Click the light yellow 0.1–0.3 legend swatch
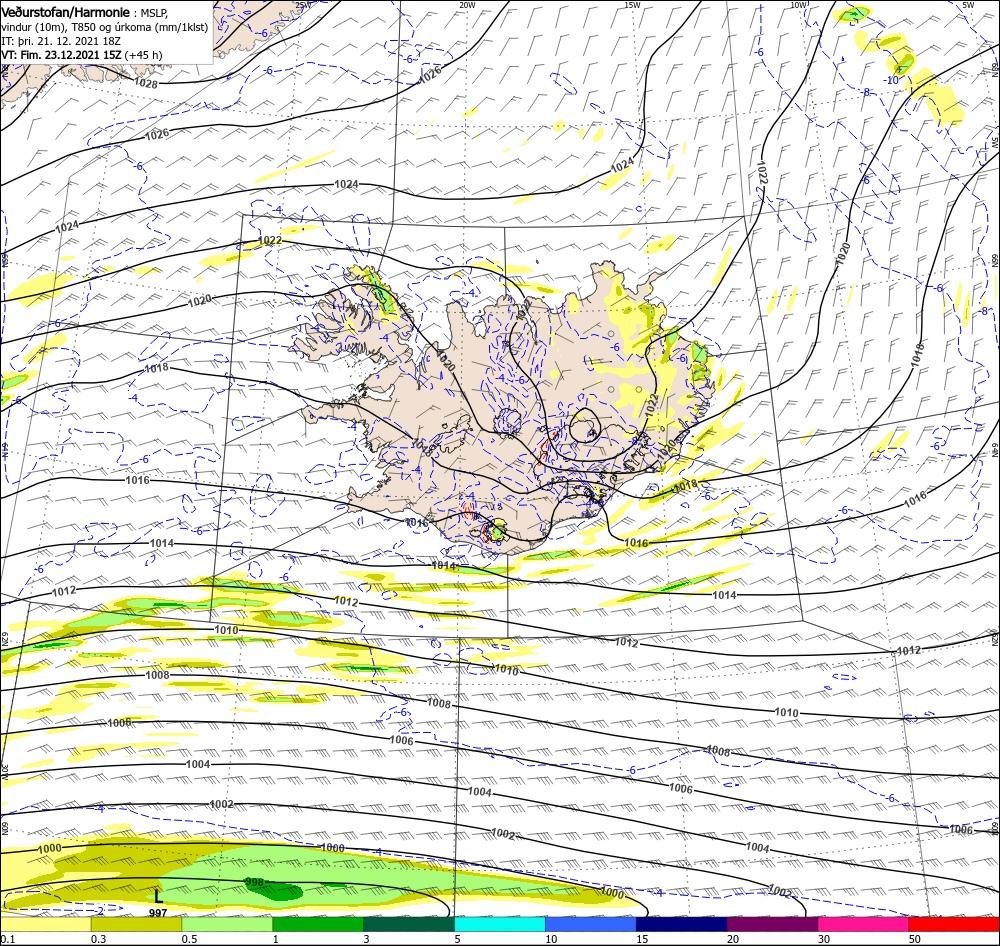The height and width of the screenshot is (946, 1000). [45, 924]
